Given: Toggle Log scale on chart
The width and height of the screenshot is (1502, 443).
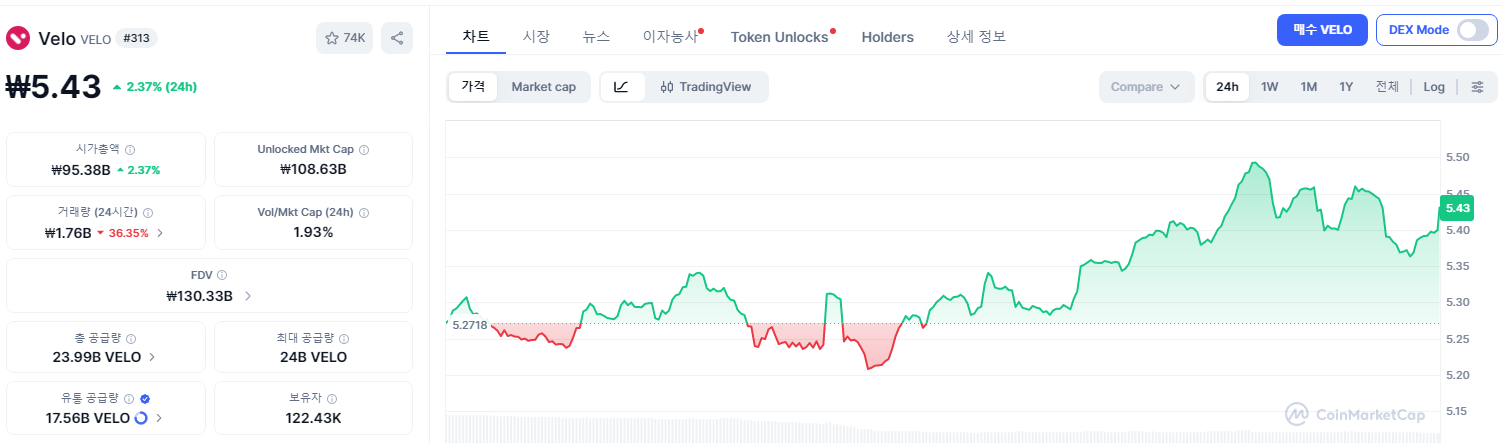Looking at the screenshot, I should click(1434, 87).
